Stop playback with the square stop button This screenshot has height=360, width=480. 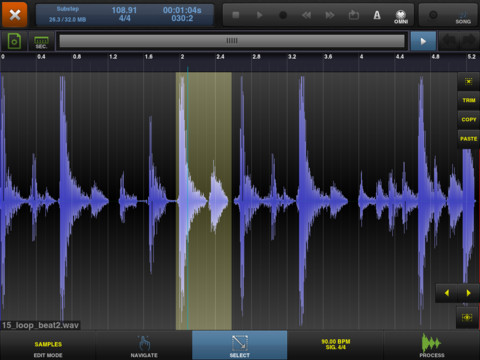(x=236, y=15)
